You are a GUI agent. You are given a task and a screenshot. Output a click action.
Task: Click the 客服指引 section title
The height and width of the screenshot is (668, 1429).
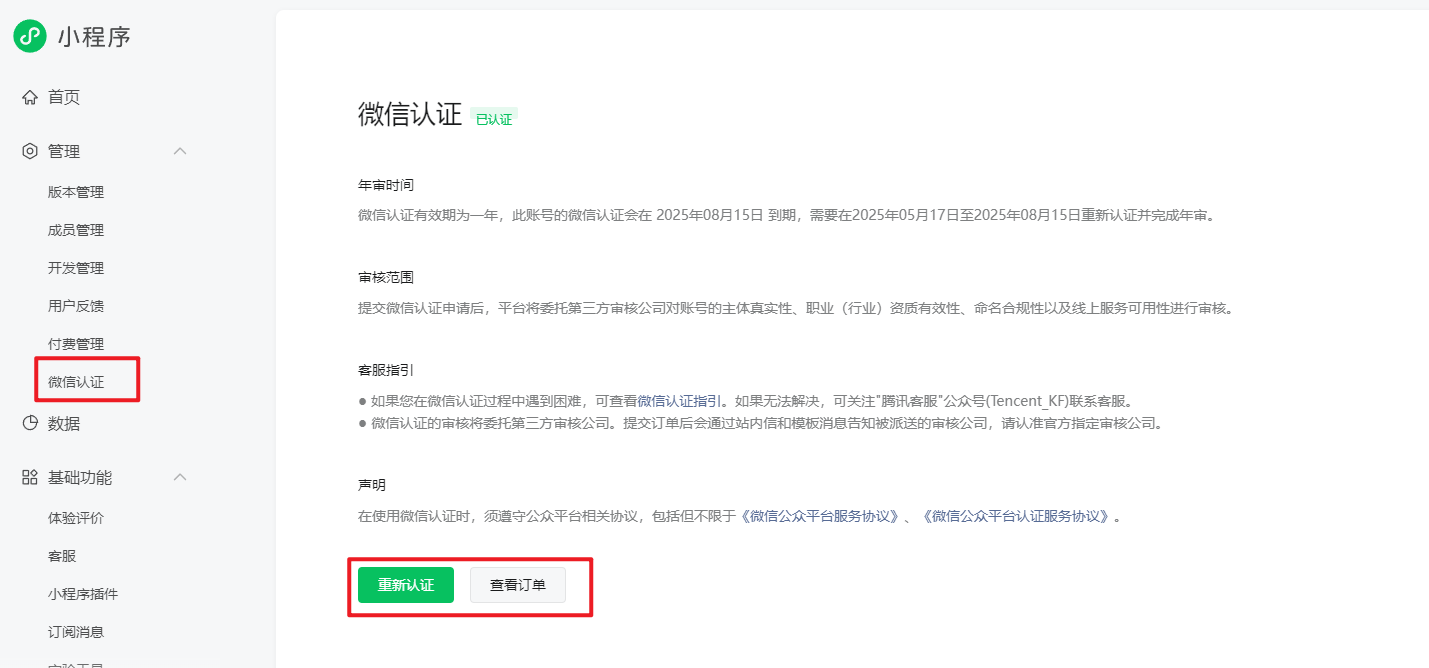click(x=386, y=370)
